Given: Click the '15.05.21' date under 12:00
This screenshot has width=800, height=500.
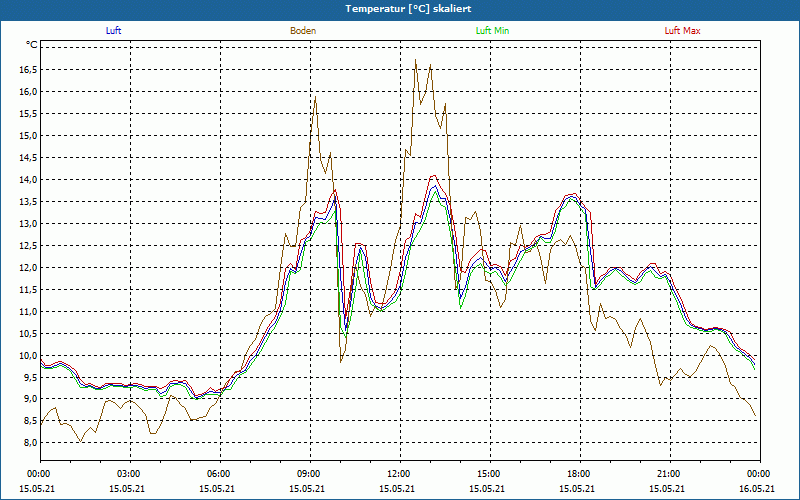Looking at the screenshot, I should point(397,488).
